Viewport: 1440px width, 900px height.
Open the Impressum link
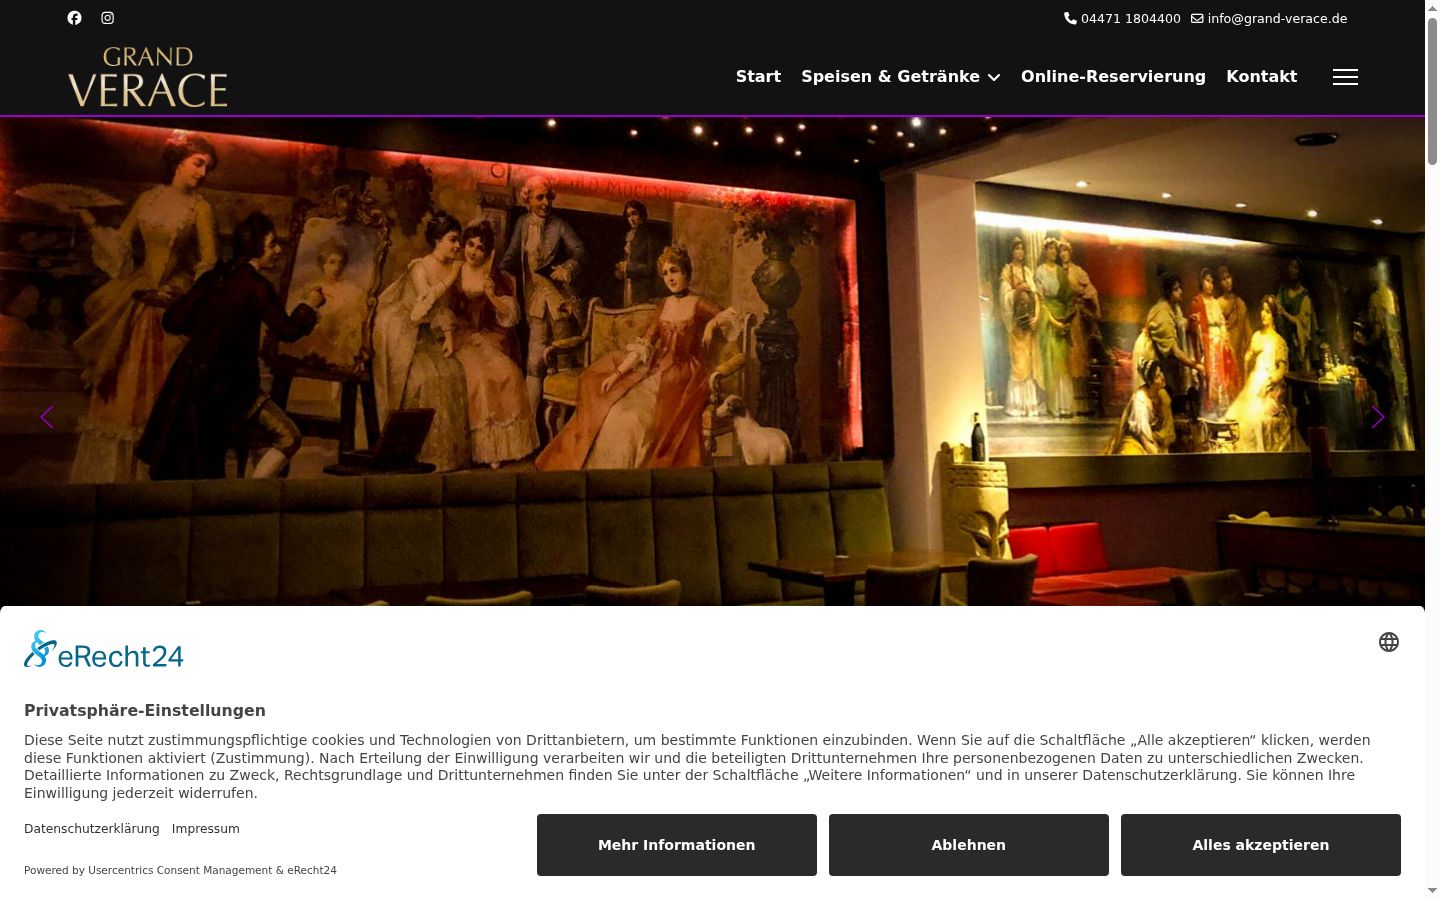point(205,829)
